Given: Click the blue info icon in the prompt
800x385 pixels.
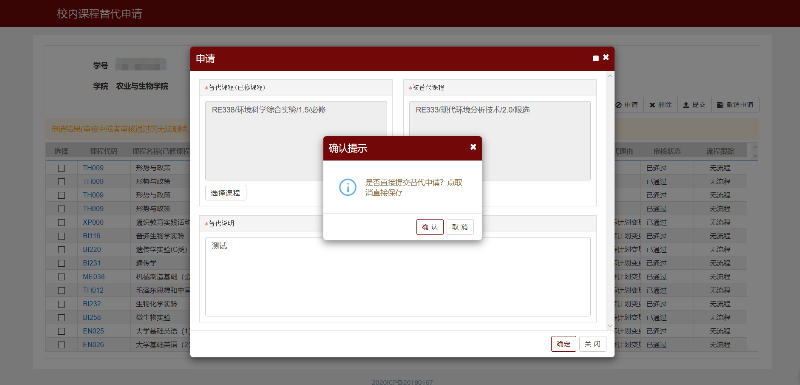Looking at the screenshot, I should [347, 187].
